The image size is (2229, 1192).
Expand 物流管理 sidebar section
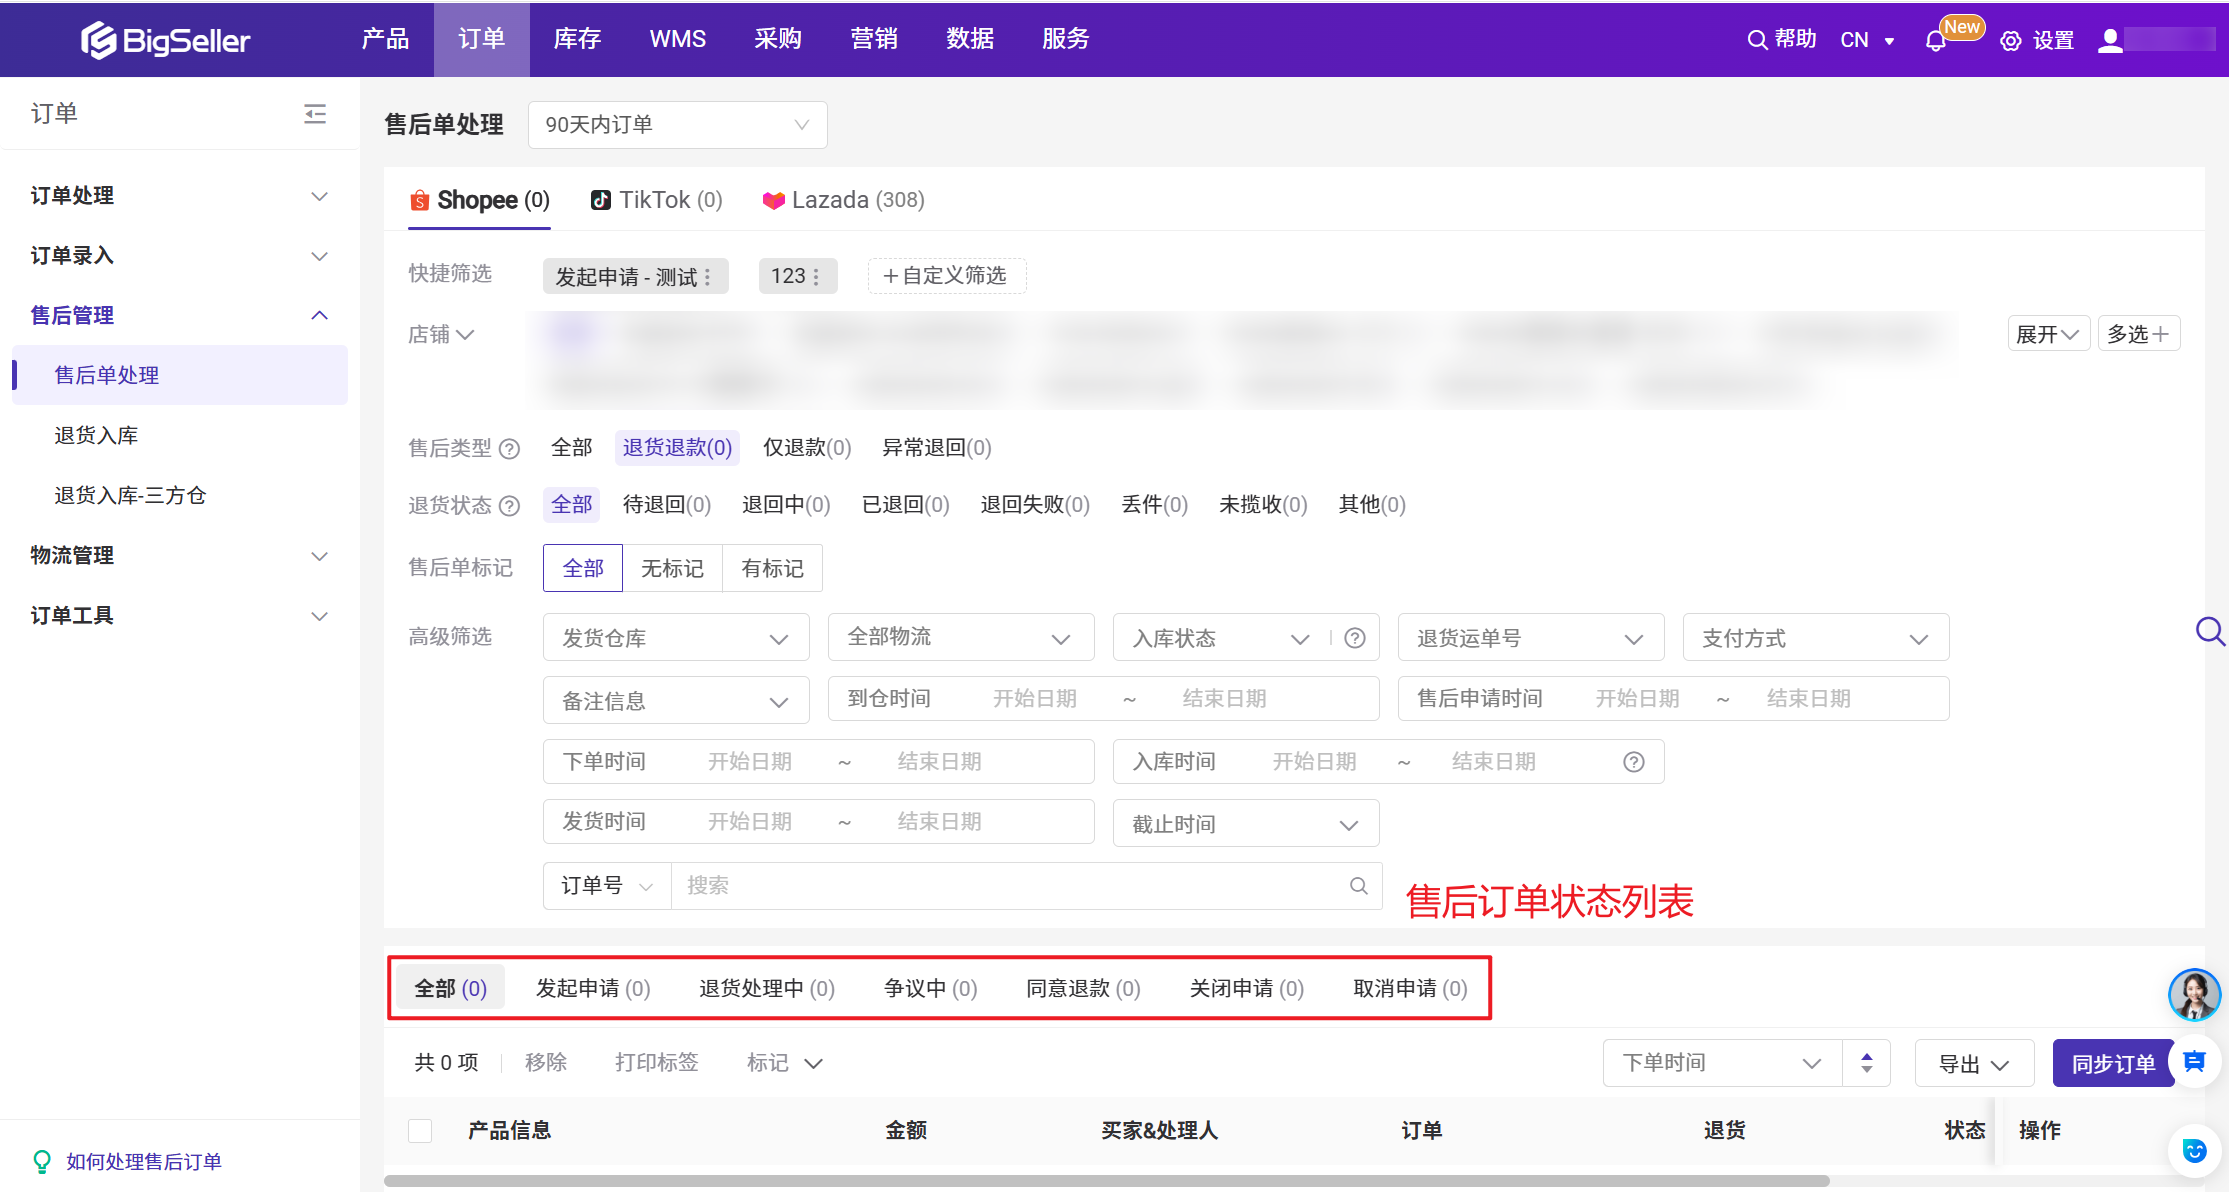[180, 556]
